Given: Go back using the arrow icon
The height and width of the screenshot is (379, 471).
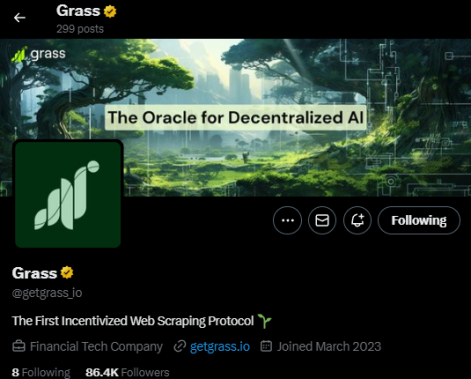Looking at the screenshot, I should (20, 18).
